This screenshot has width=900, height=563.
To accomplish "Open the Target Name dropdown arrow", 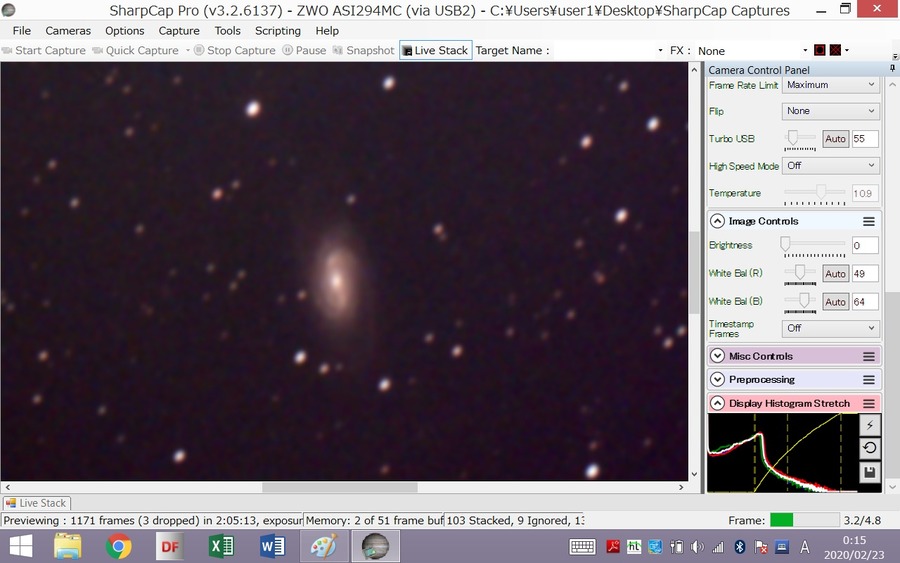I will coord(660,51).
